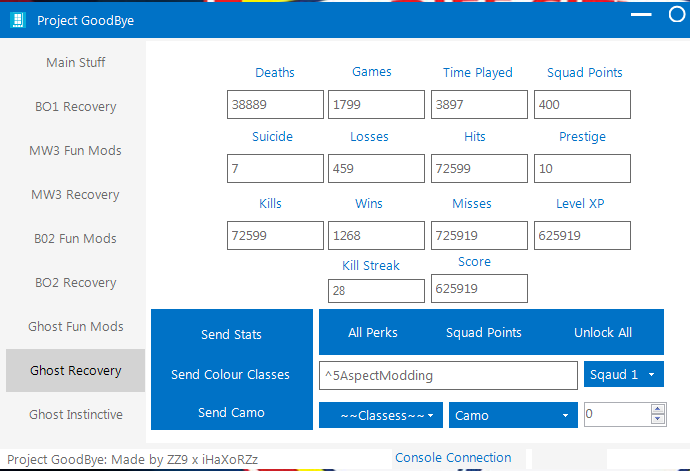Open the BO2 Recovery tab

tap(75, 283)
